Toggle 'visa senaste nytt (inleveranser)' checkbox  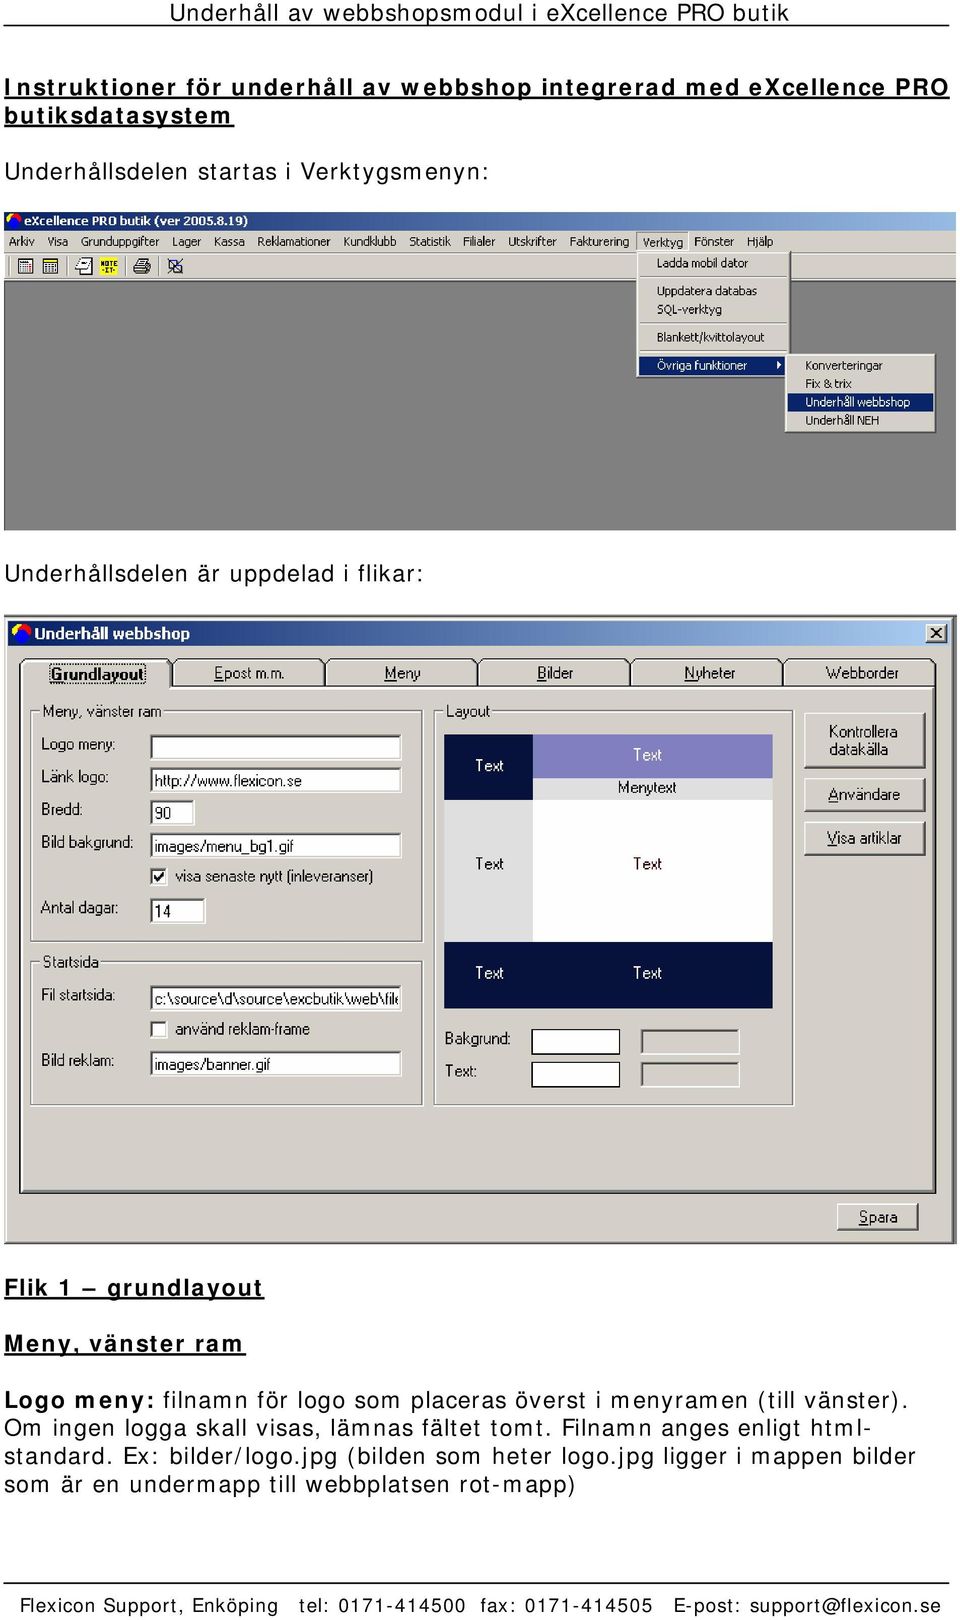pos(158,876)
